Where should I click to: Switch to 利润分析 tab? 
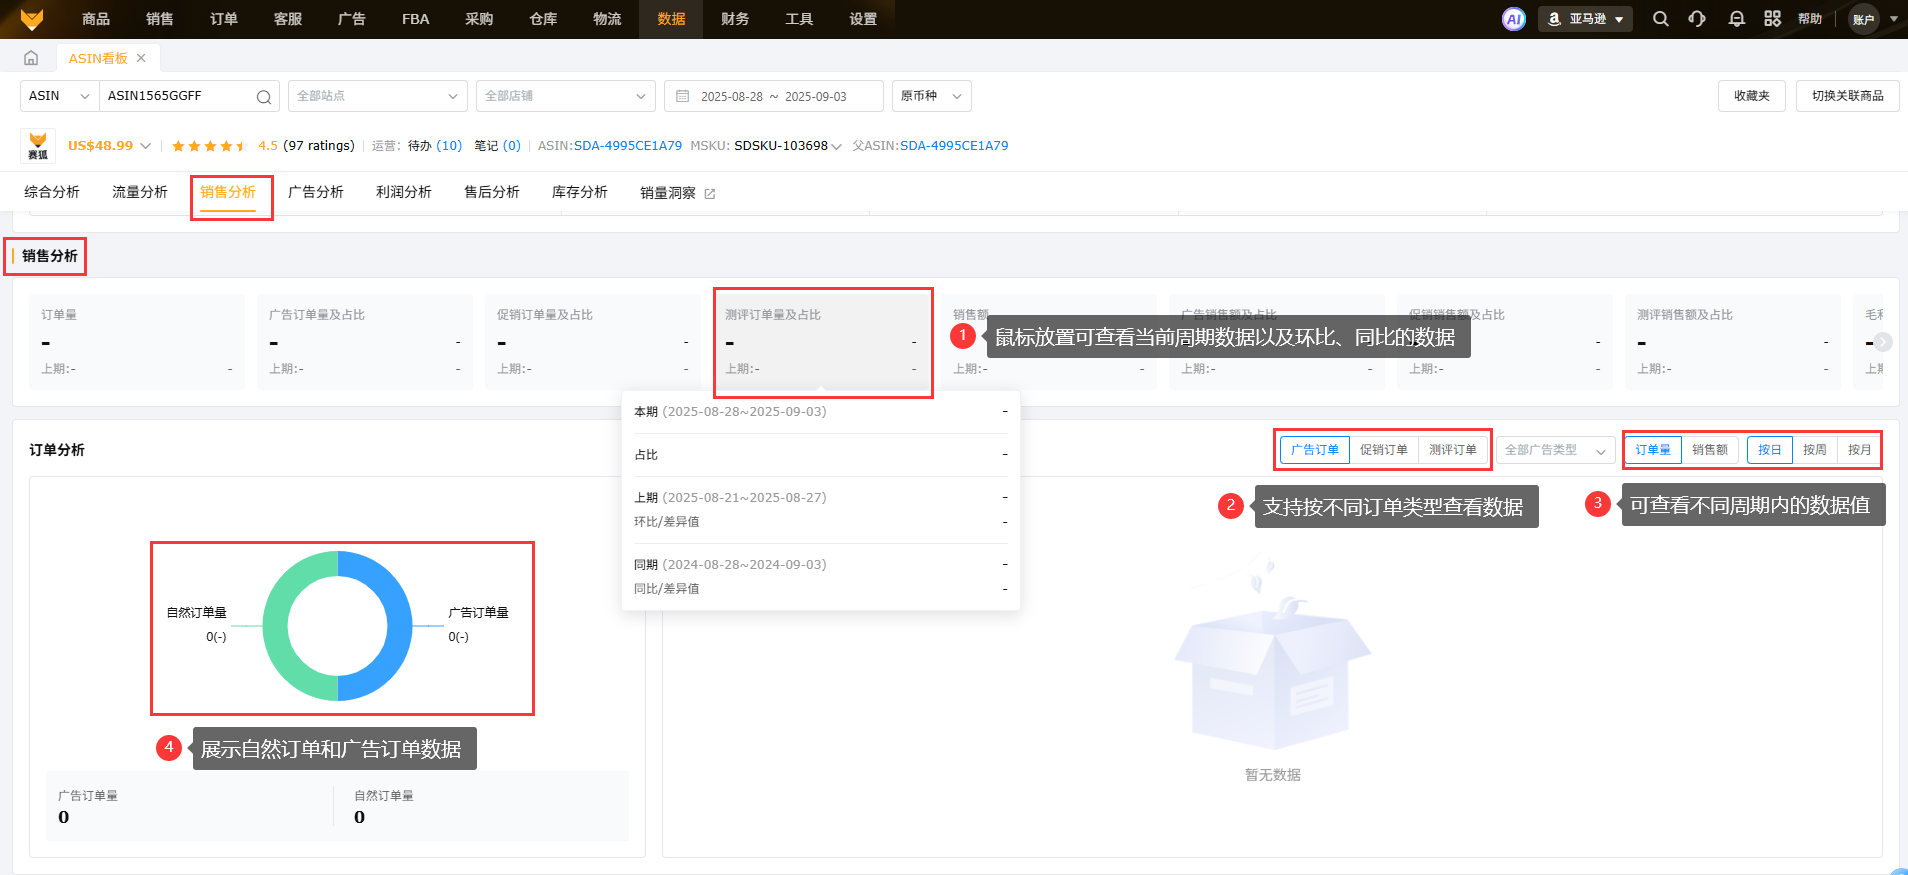(x=404, y=192)
